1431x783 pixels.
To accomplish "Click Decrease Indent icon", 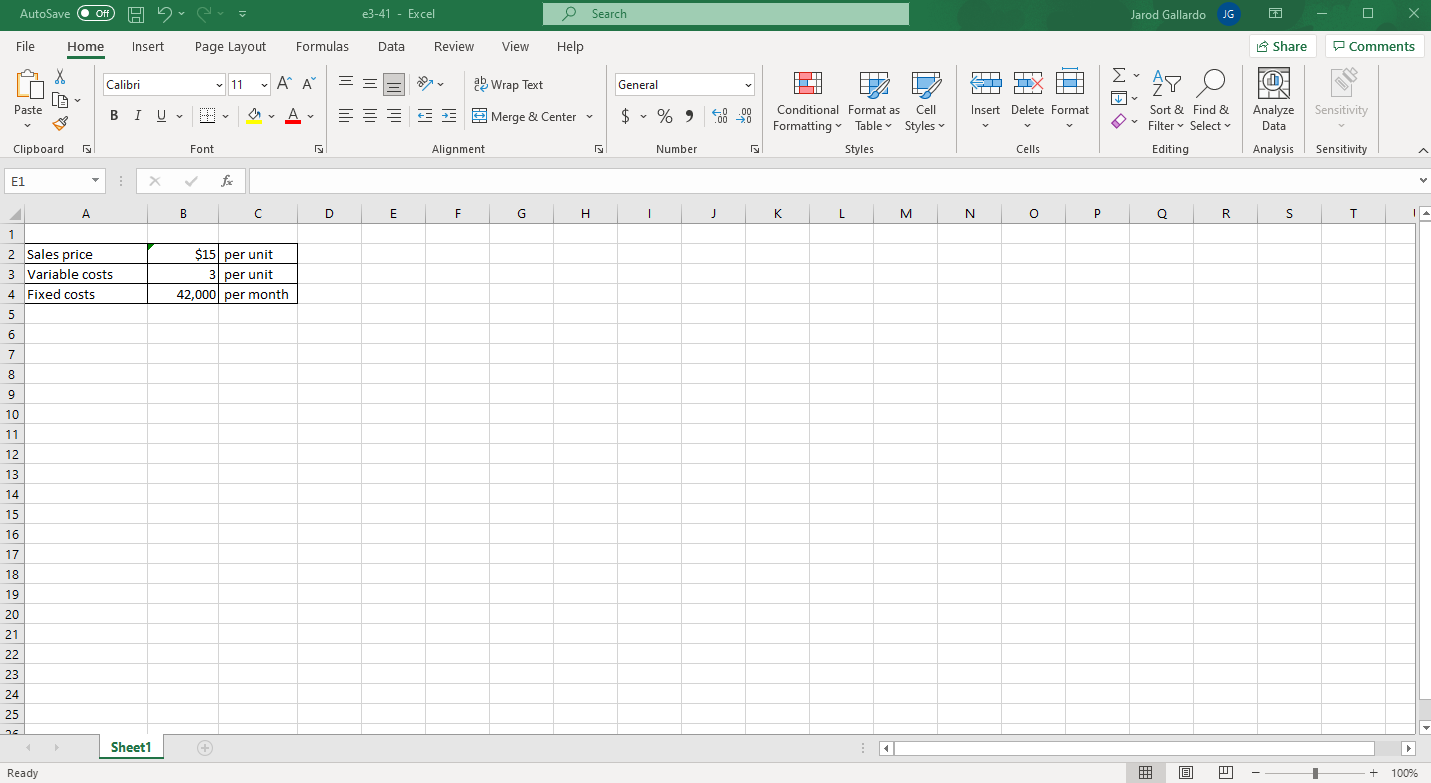I will coord(424,117).
